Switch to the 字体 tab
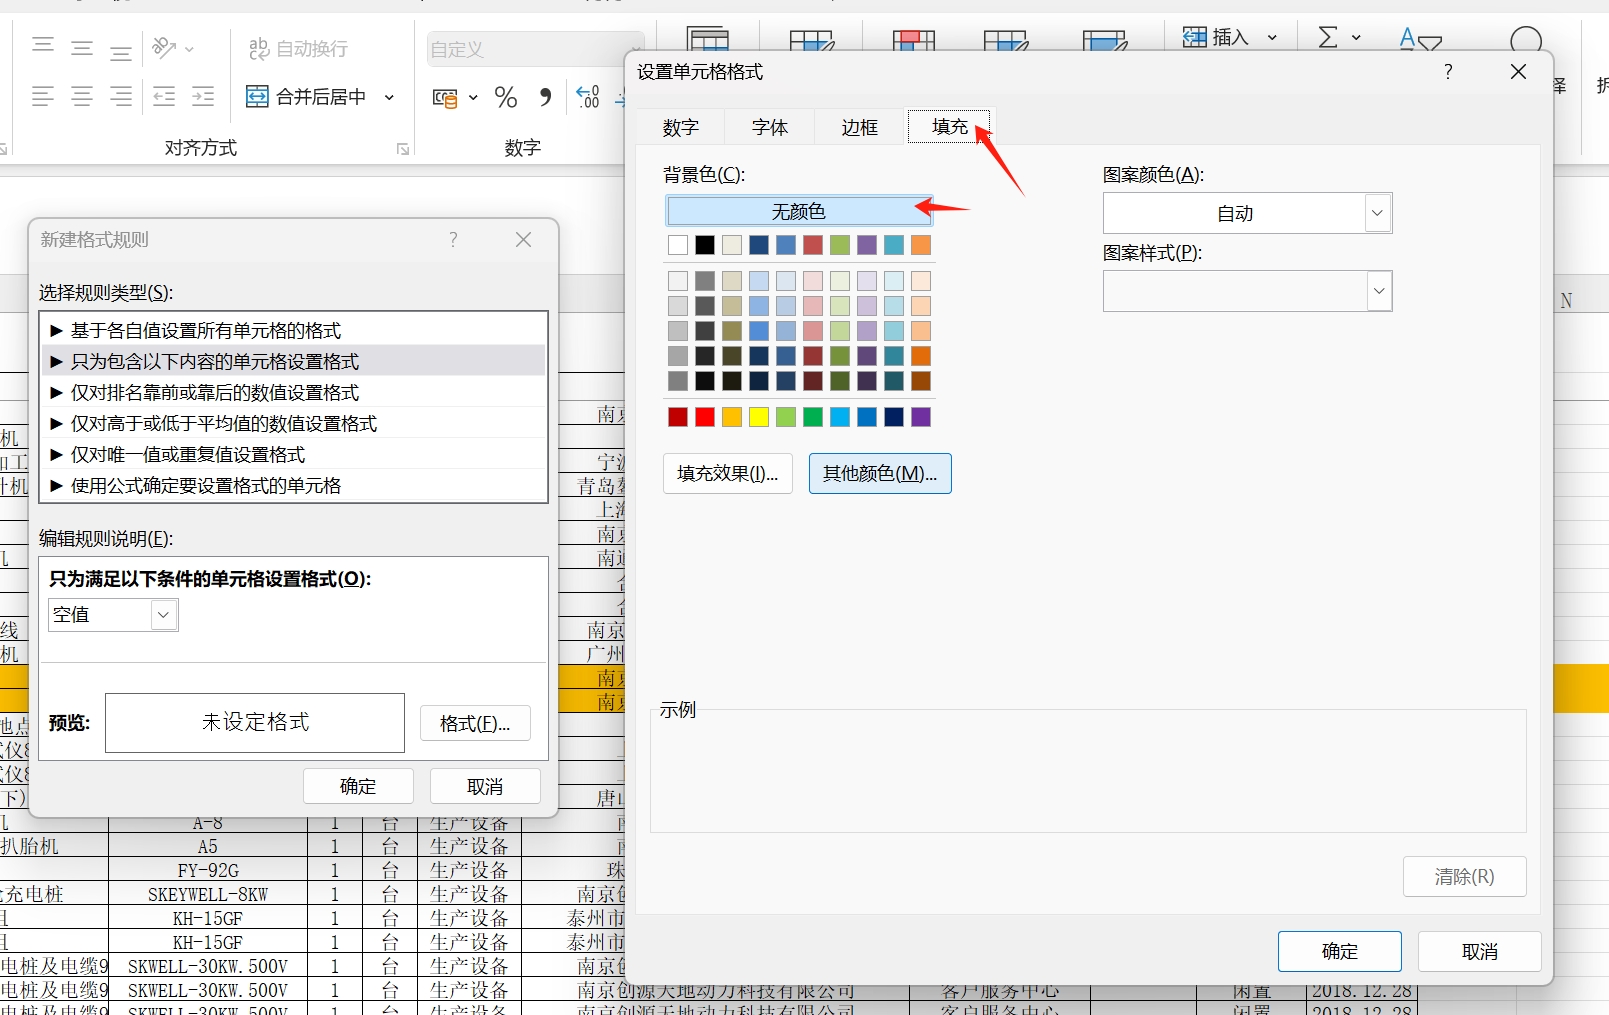Viewport: 1609px width, 1015px height. (x=770, y=127)
